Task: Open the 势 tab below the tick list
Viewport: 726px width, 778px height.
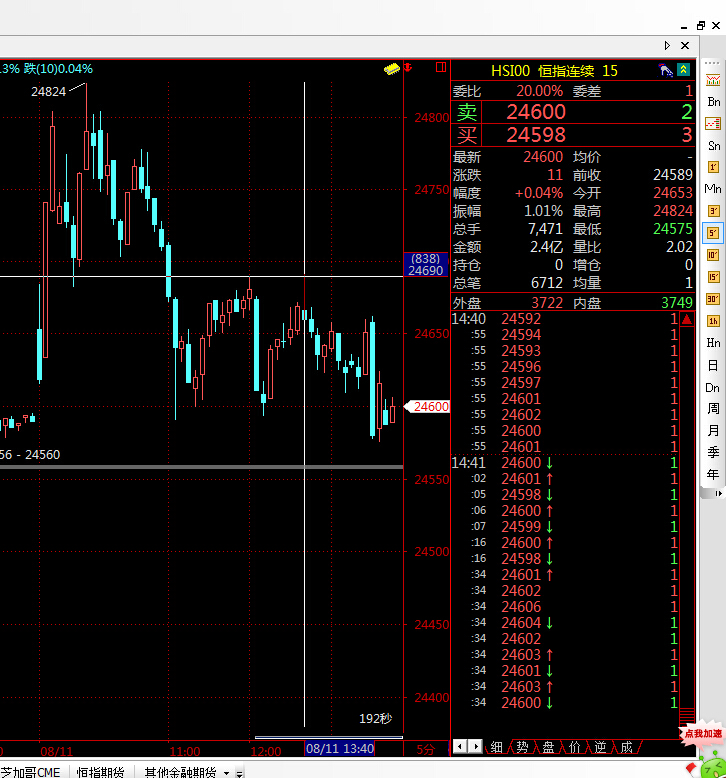Action: click(x=522, y=747)
